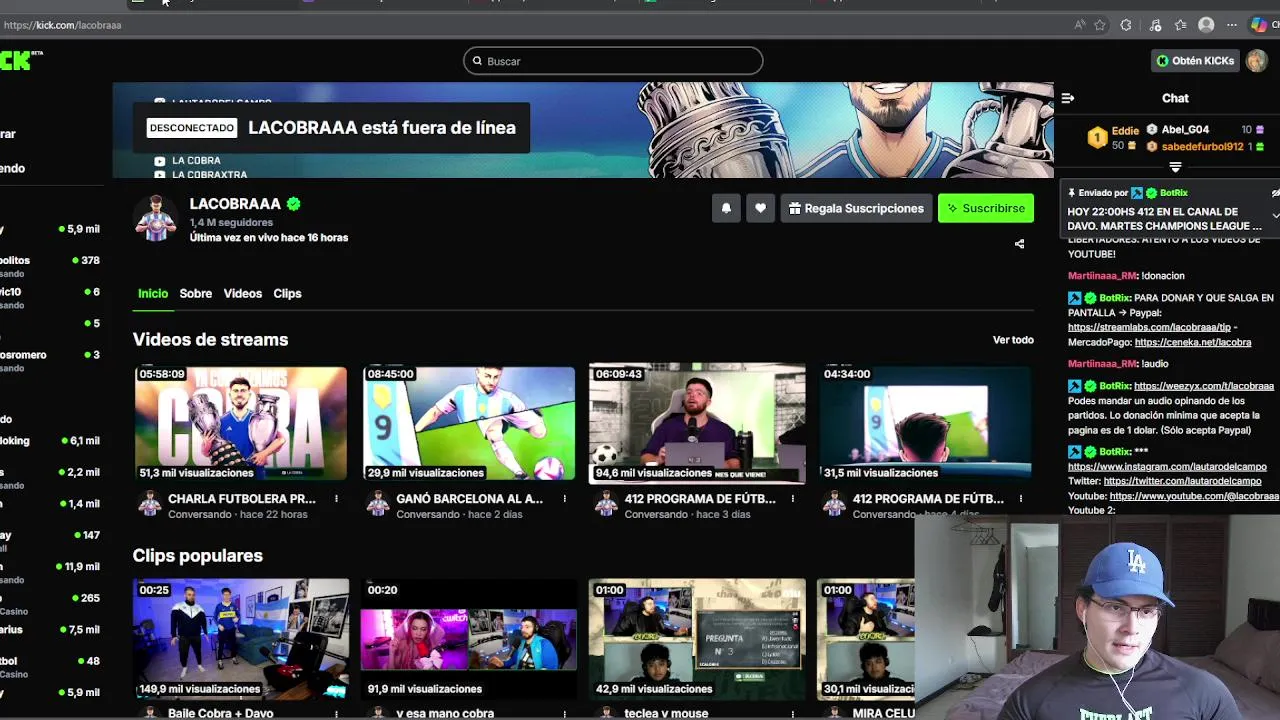Toggle notifications bell for LACOBRAAA
1280x720 pixels.
tap(726, 208)
